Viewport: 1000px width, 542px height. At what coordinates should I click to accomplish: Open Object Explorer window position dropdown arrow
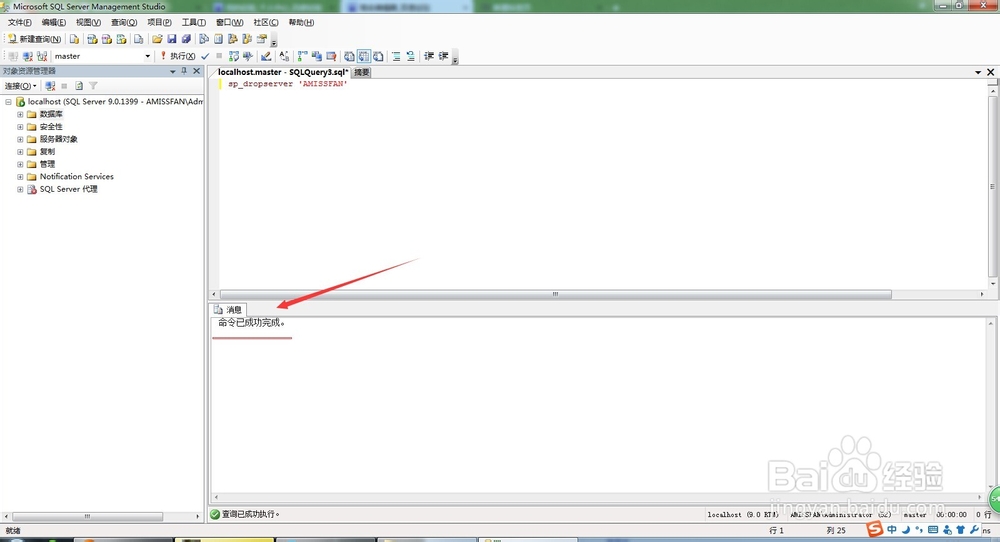click(172, 71)
